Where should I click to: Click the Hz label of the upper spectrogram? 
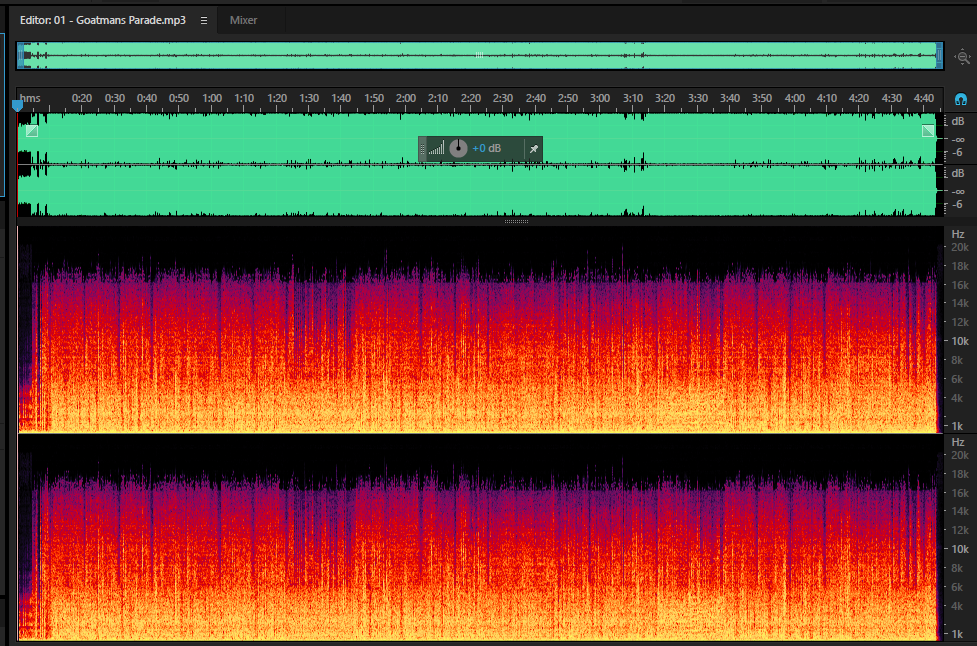click(x=958, y=234)
